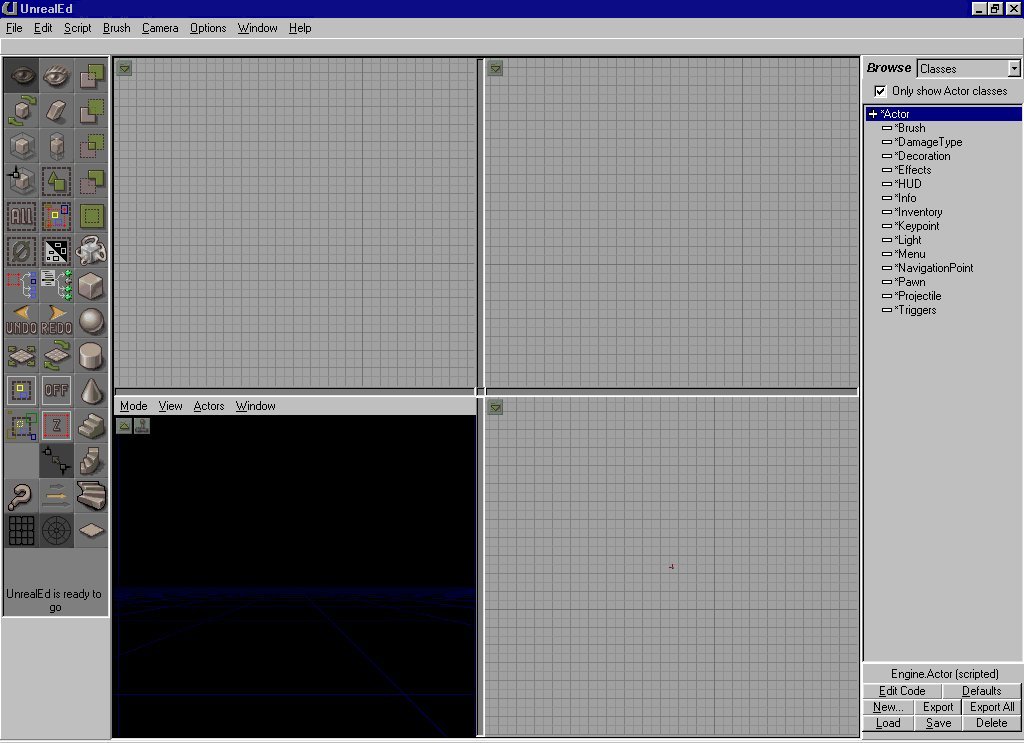Viewport: 1024px width, 743px height.
Task: Select *Pawn in the class tree
Action: pyautogui.click(x=912, y=282)
